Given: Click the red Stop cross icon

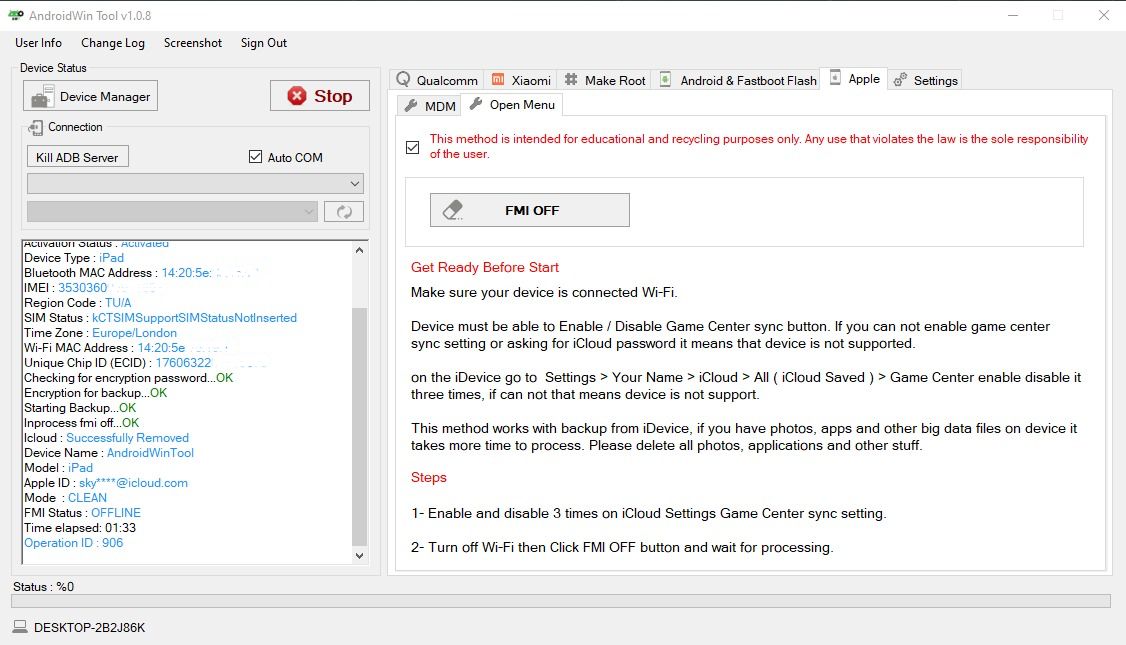Looking at the screenshot, I should [297, 96].
